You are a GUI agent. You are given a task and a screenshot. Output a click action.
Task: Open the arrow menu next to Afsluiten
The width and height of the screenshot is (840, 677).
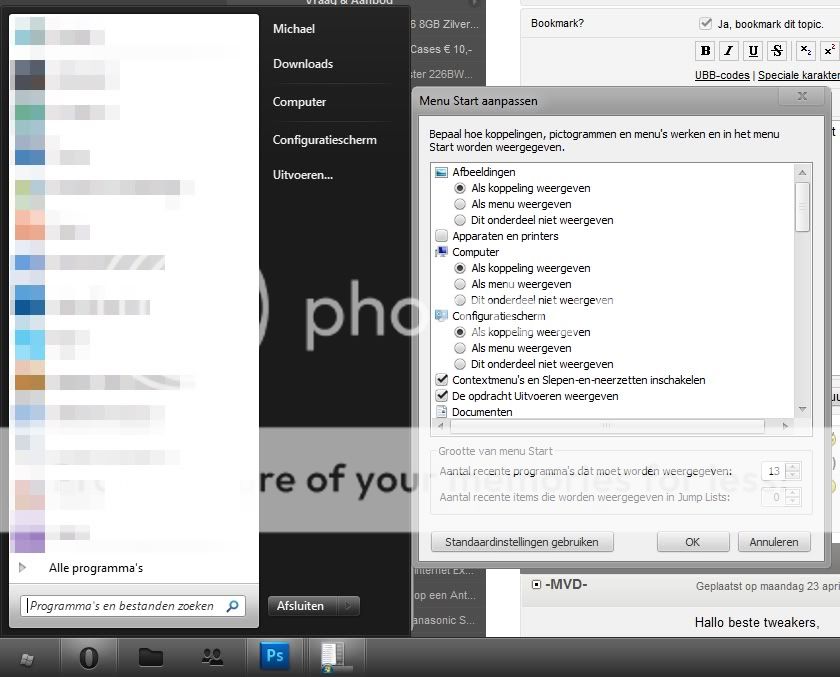348,606
